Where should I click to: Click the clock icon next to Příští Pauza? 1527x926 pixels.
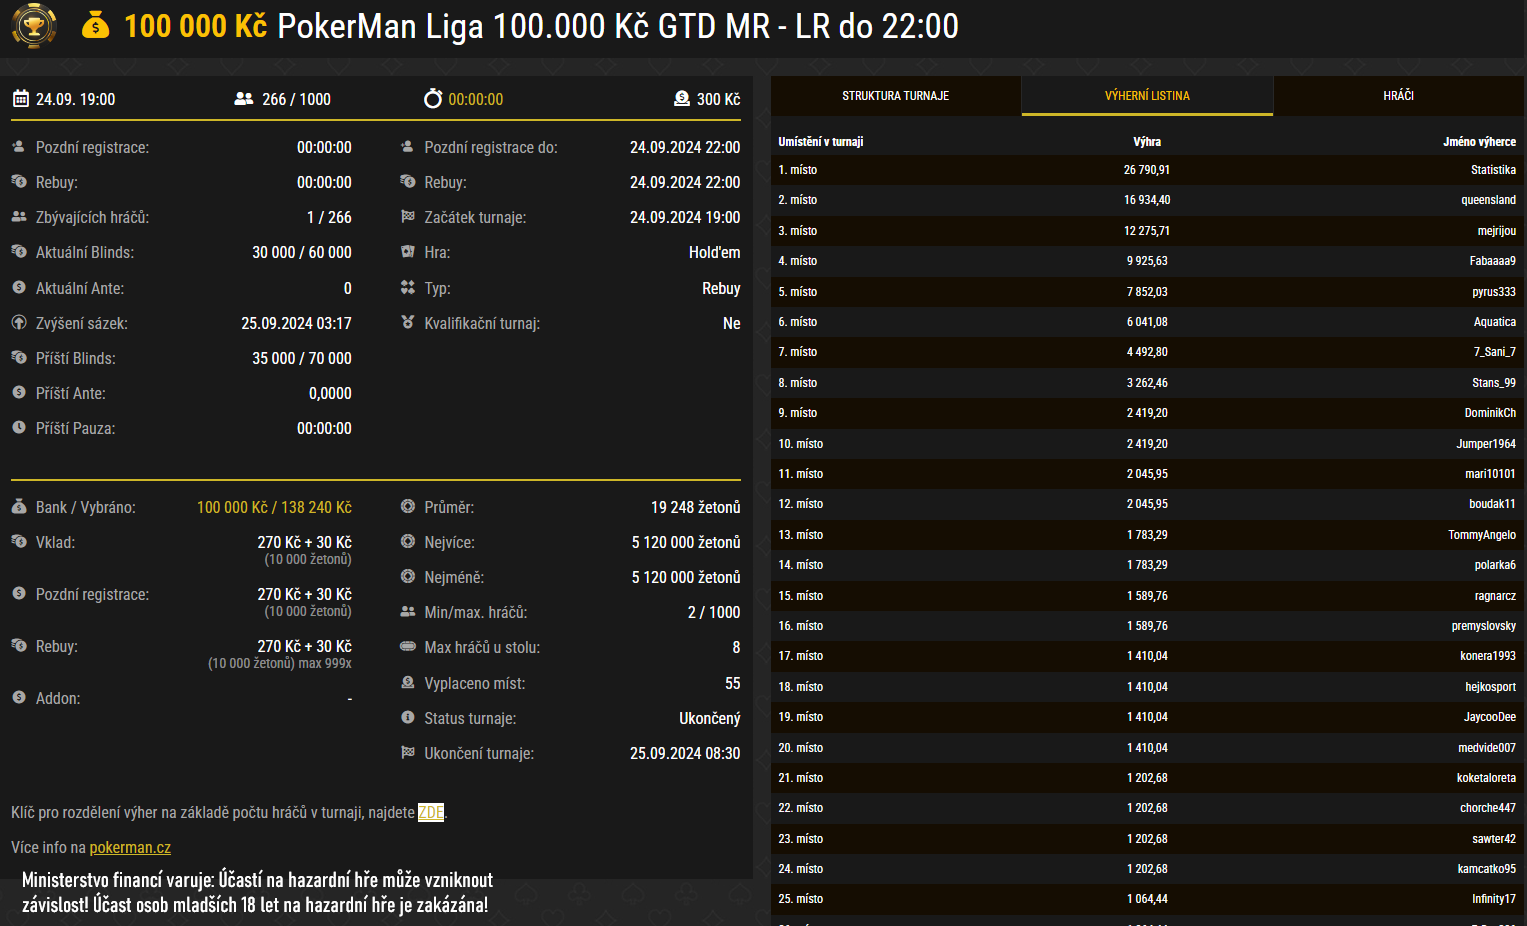[x=19, y=428]
